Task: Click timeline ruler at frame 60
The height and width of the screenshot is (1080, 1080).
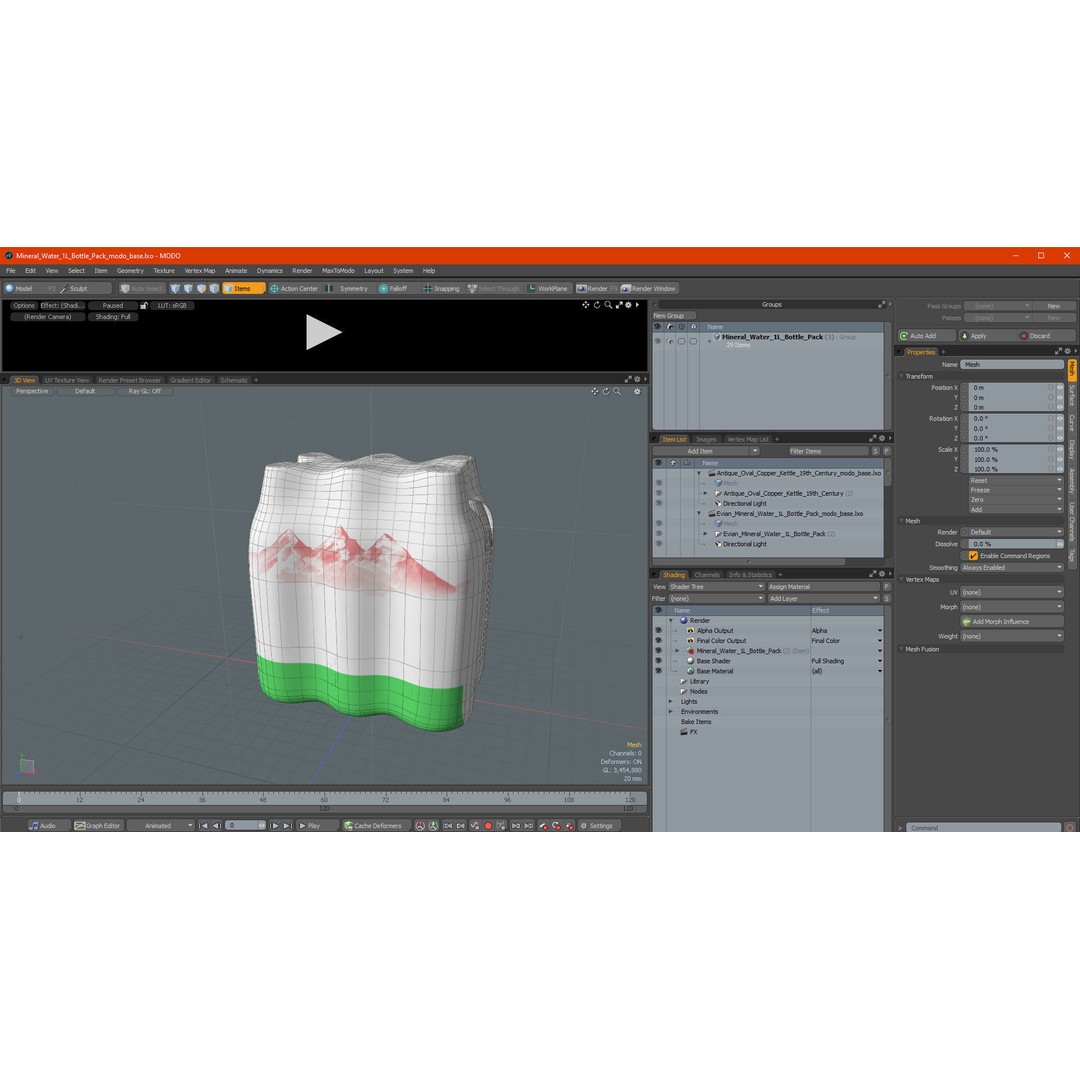Action: [x=324, y=799]
